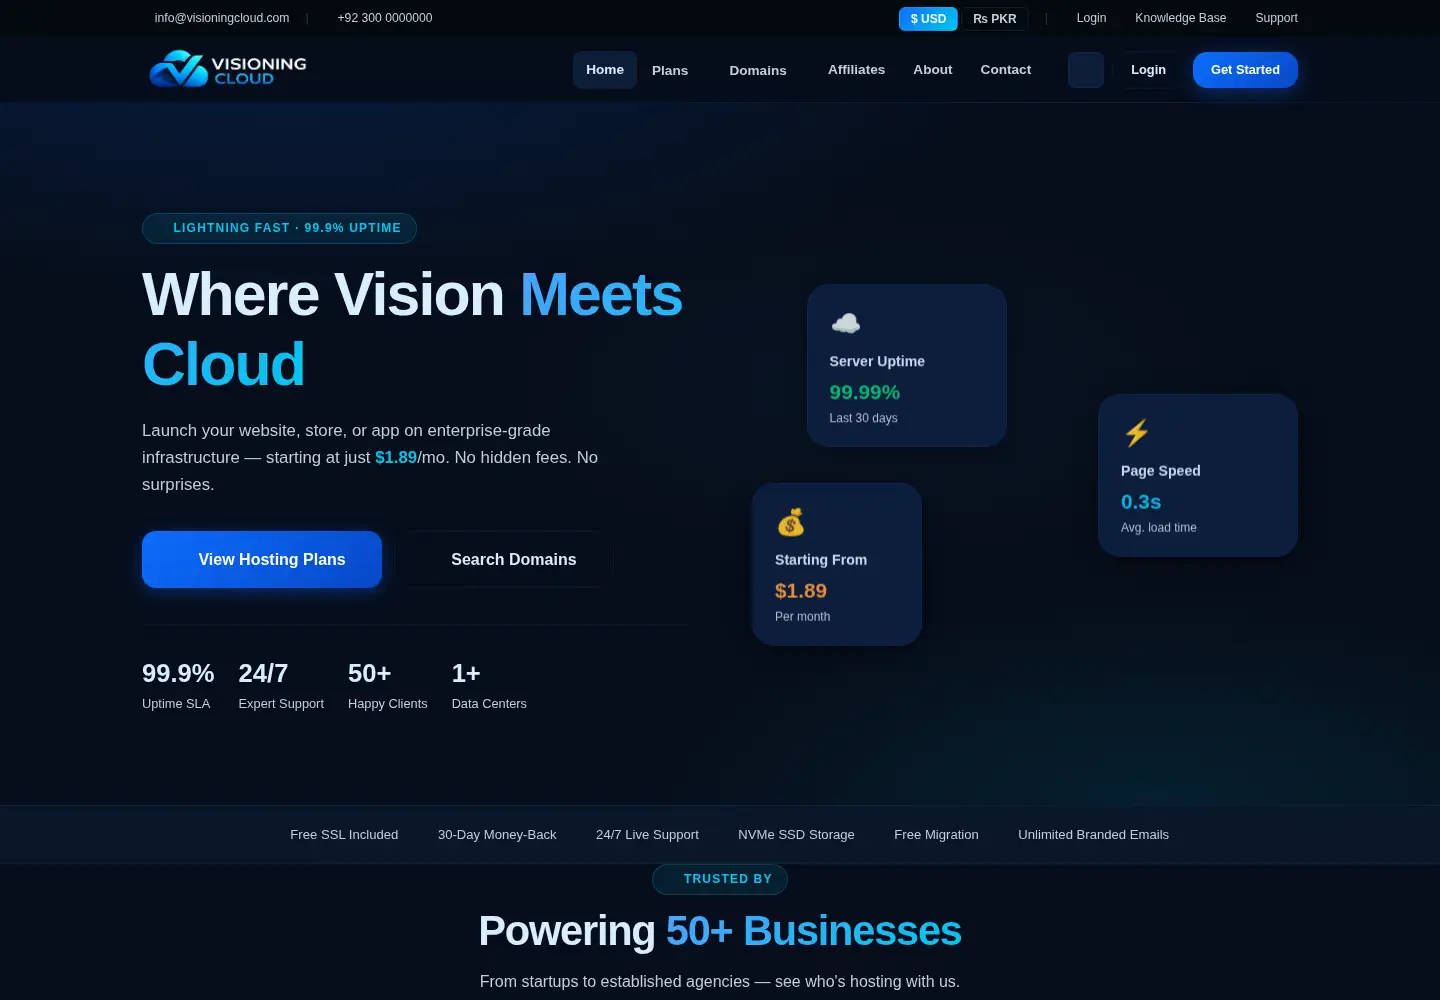Image resolution: width=1440 pixels, height=1000 pixels.
Task: Open the Affiliates page
Action: [857, 70]
